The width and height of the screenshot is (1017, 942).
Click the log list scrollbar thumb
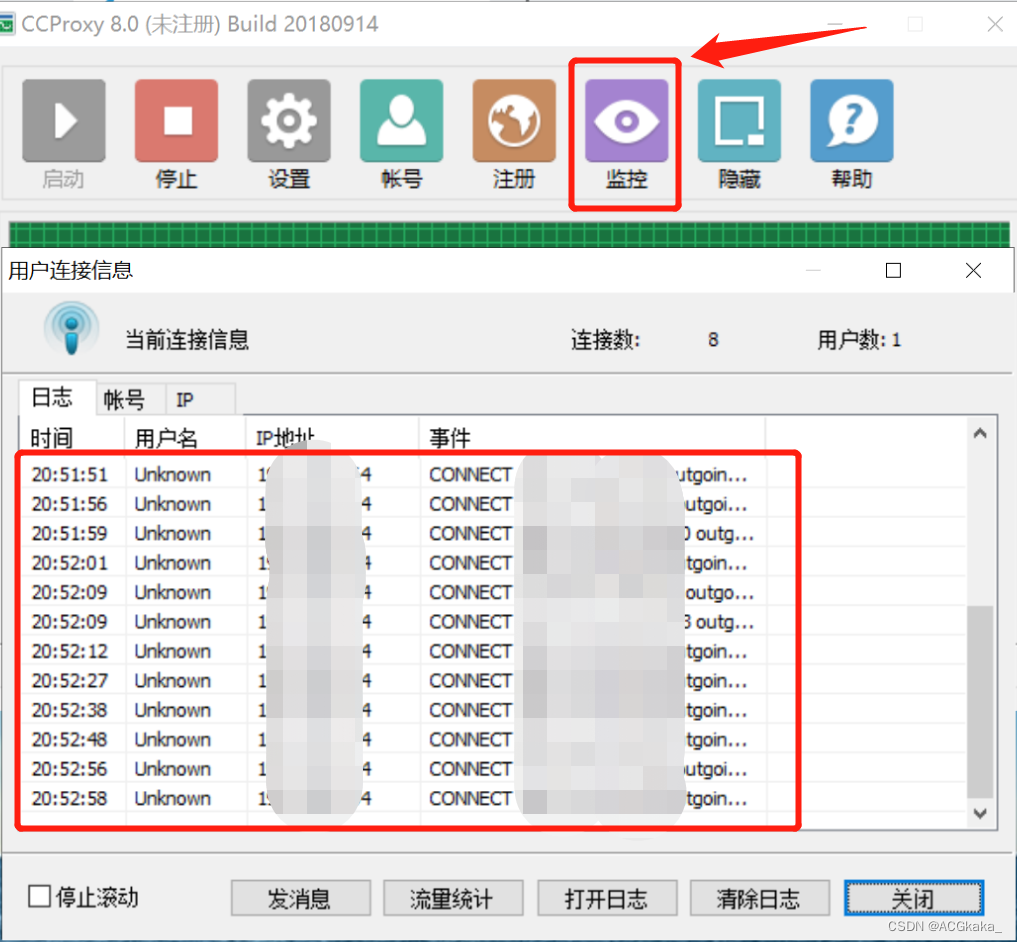click(x=980, y=701)
